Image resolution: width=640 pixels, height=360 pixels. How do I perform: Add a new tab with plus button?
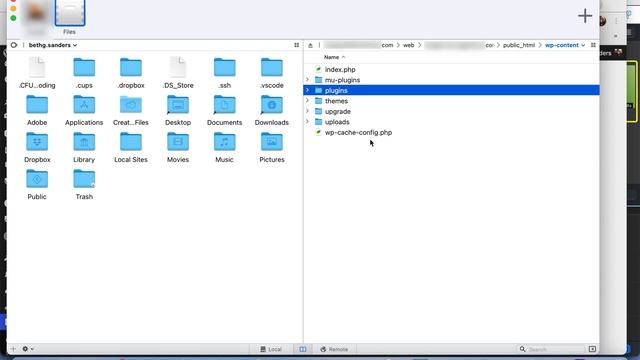click(x=585, y=16)
